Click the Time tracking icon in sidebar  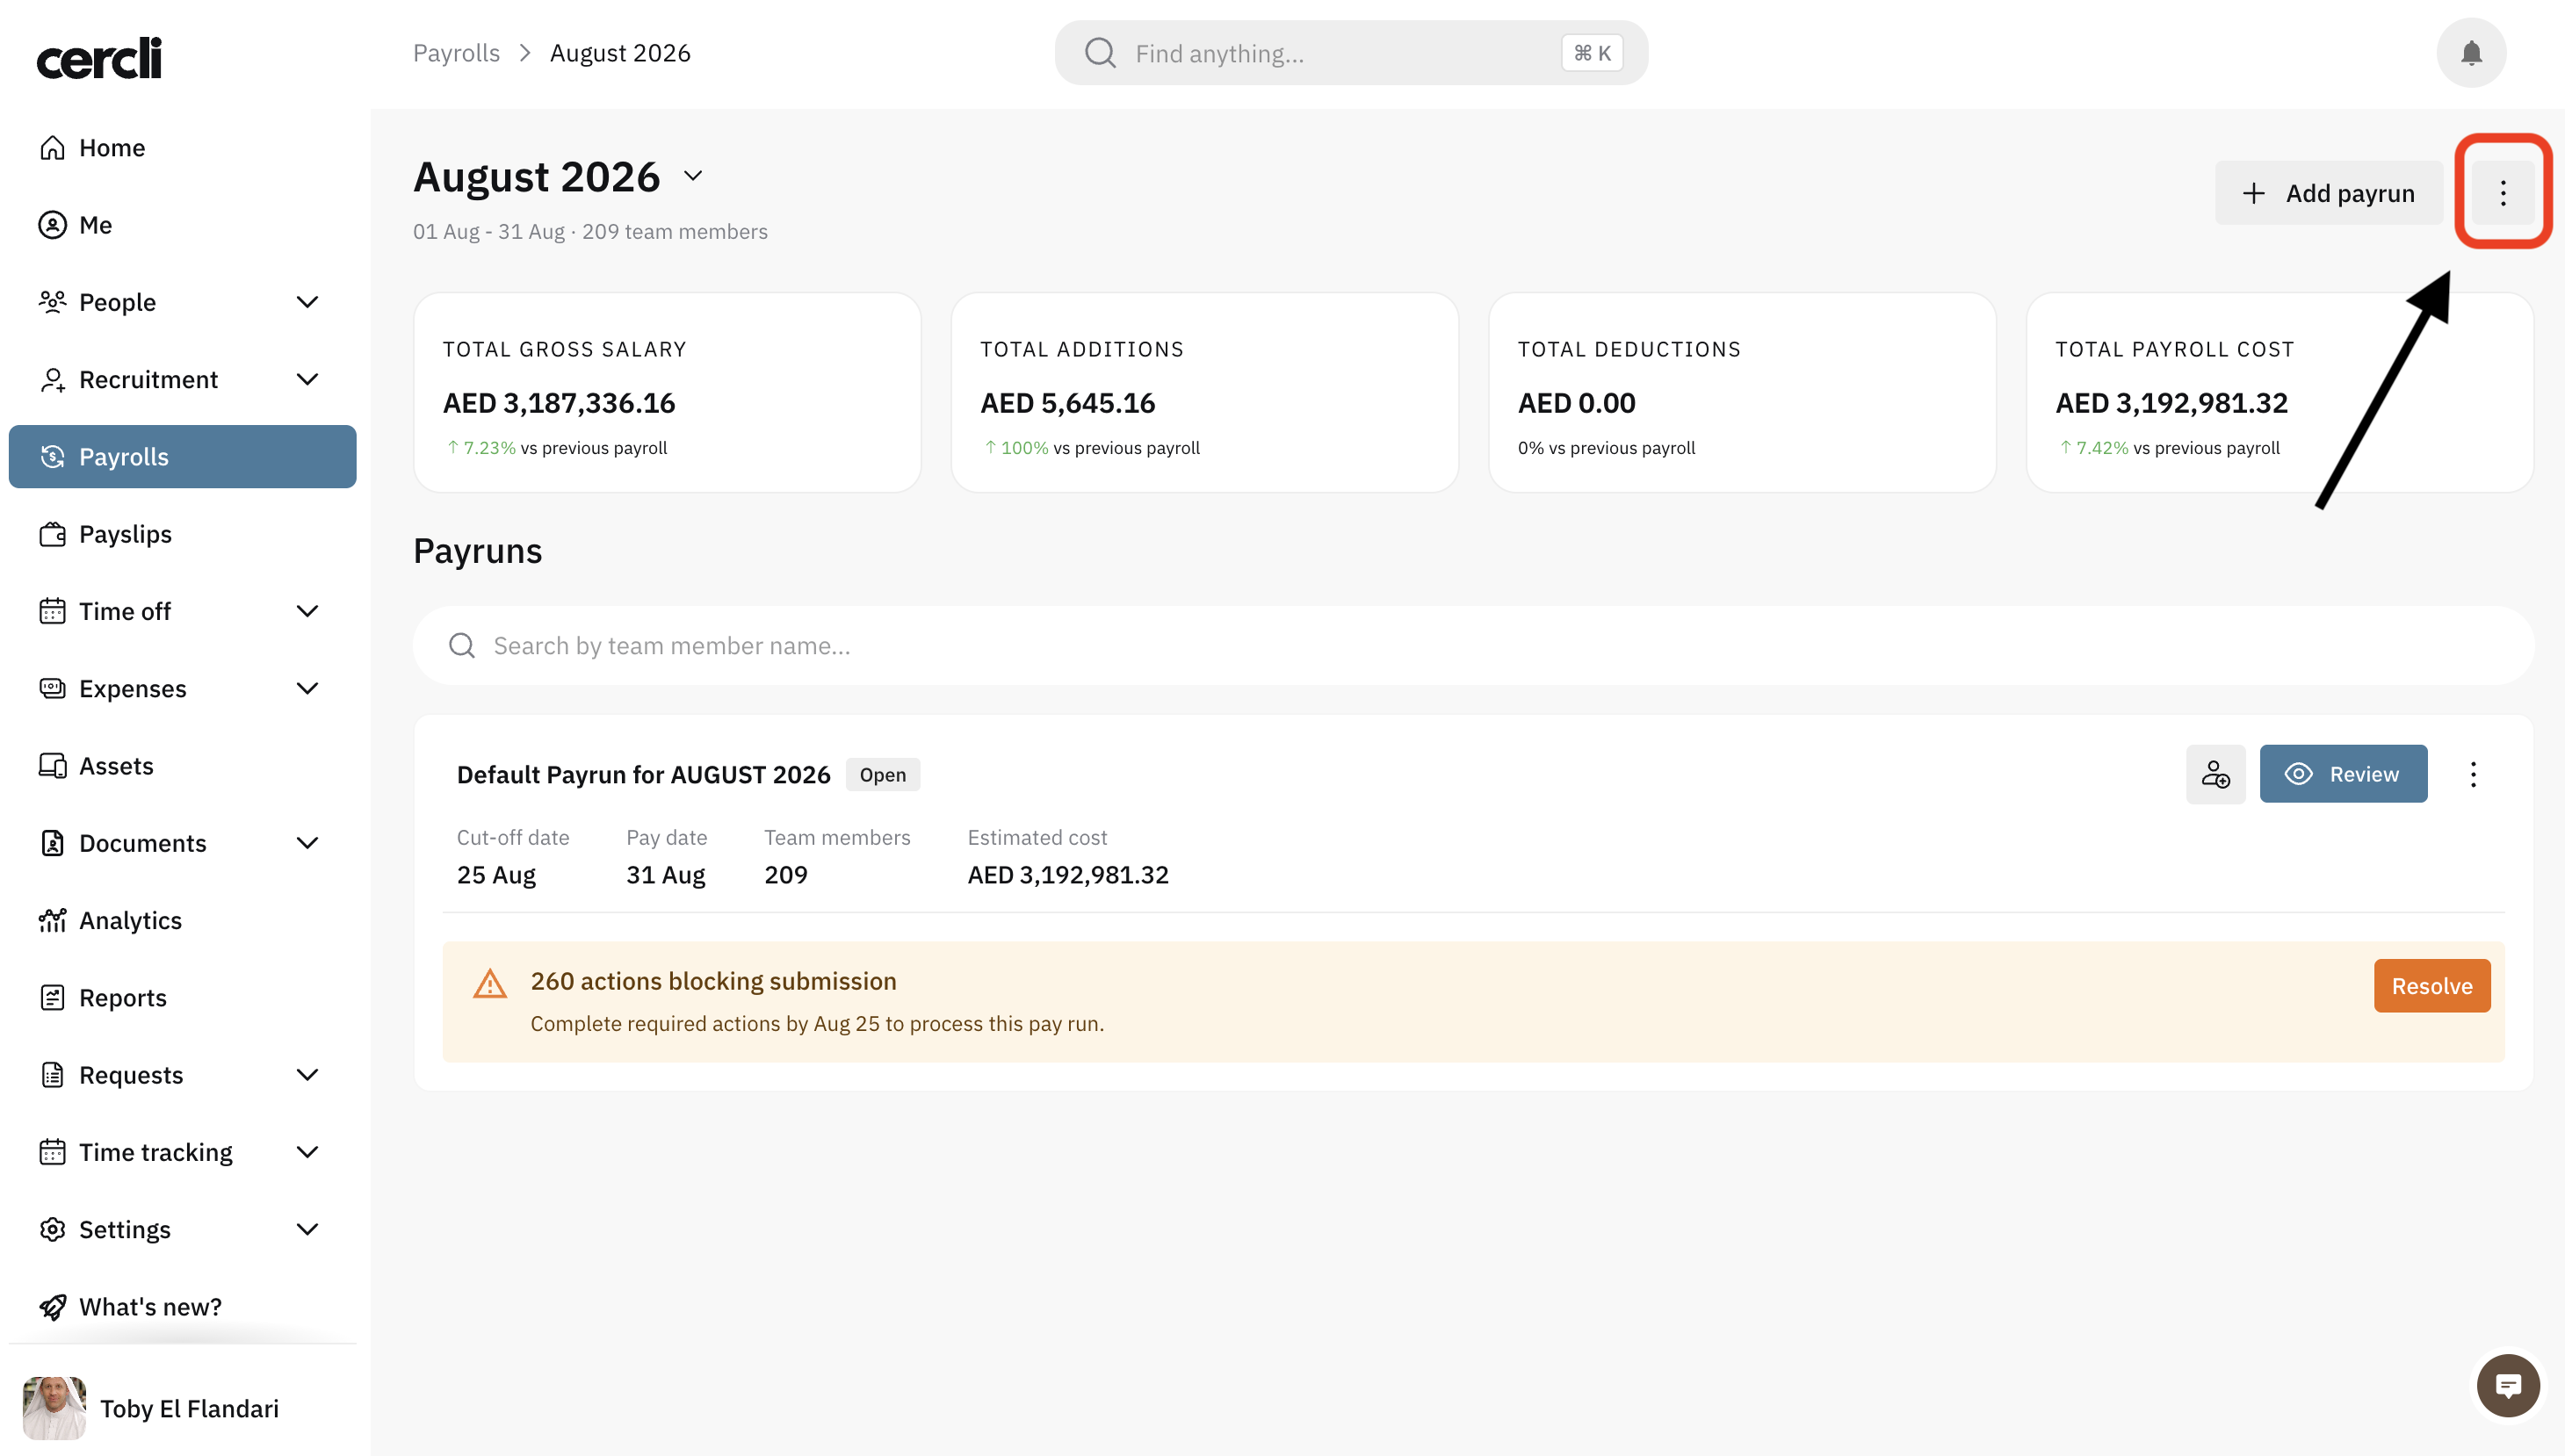point(53,1152)
